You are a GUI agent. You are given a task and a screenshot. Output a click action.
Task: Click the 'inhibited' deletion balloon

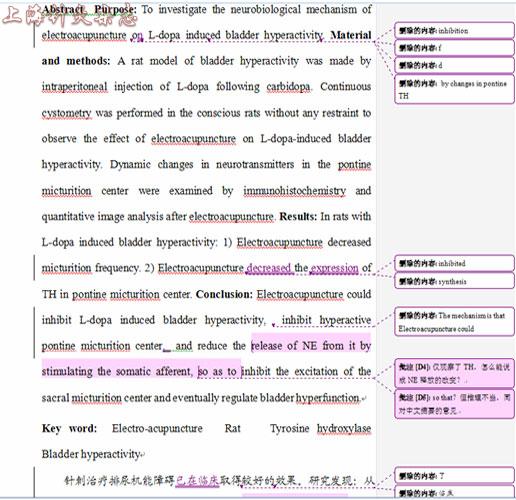click(x=454, y=263)
